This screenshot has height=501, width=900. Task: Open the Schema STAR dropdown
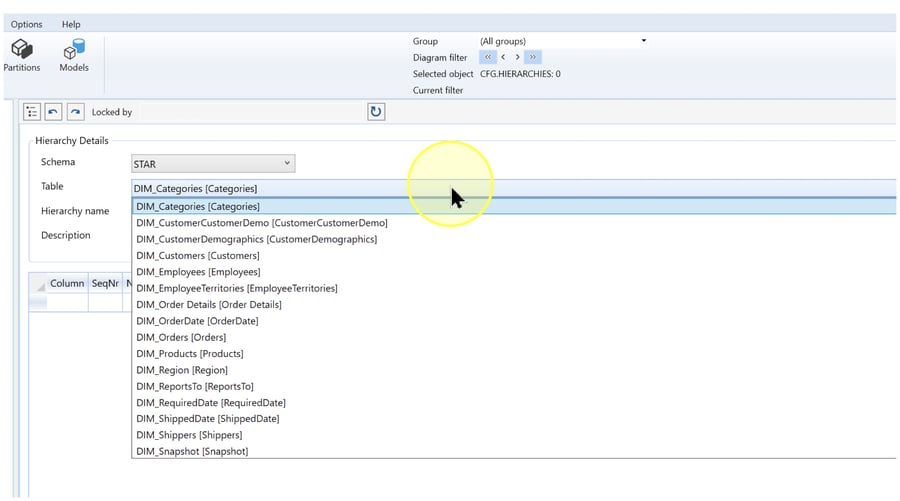pos(213,164)
